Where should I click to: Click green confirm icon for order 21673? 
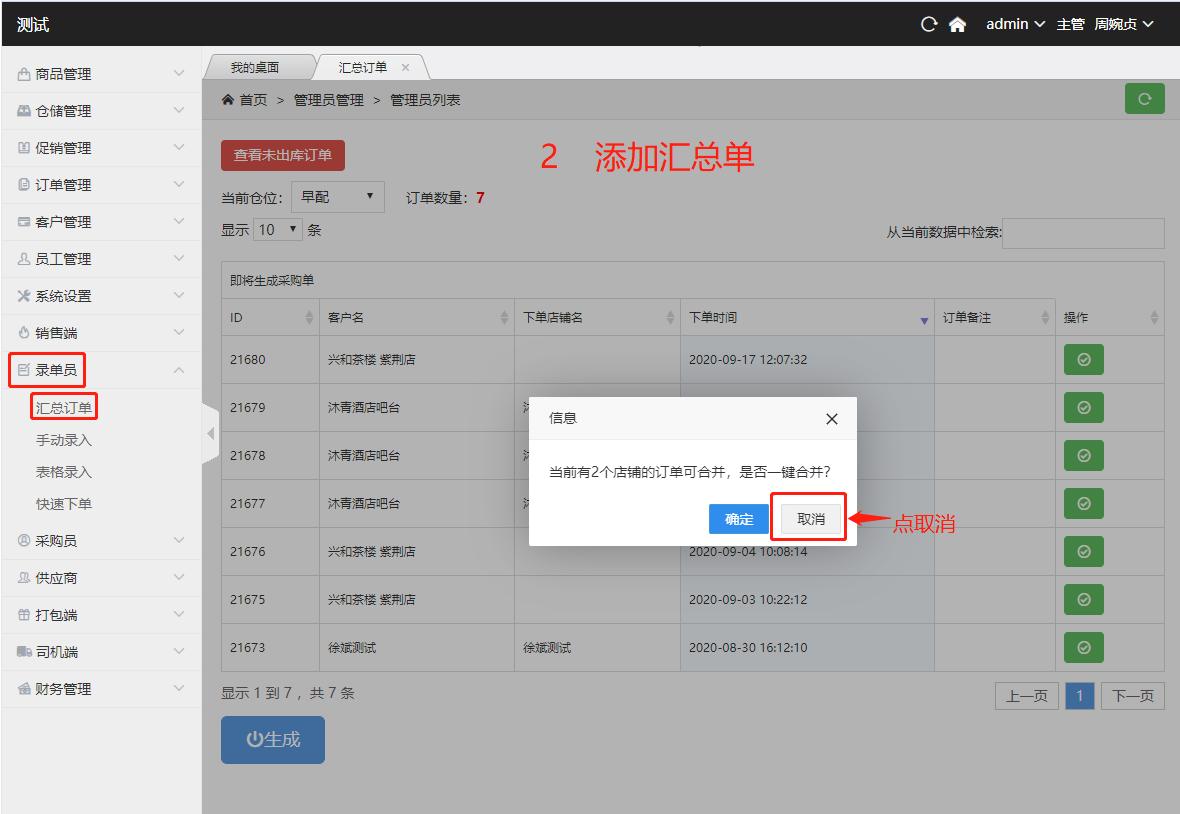1083,648
